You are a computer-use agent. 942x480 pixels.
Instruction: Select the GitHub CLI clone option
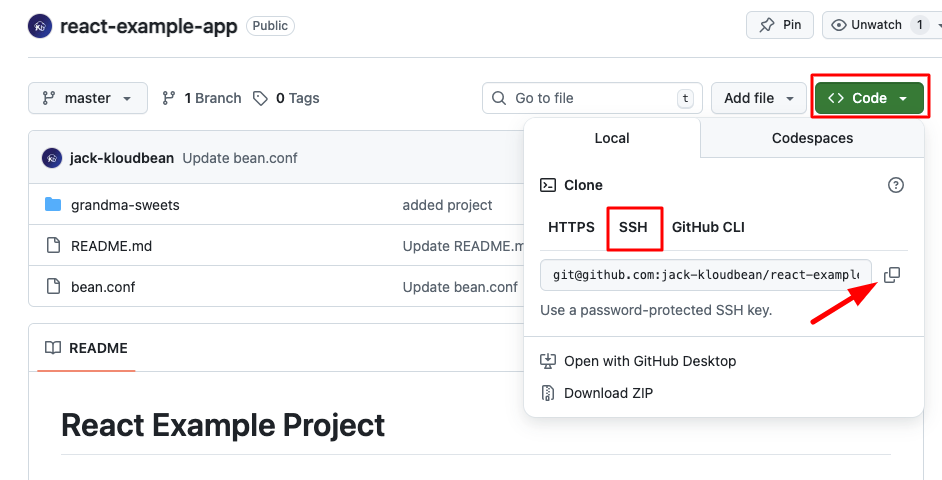click(x=708, y=227)
